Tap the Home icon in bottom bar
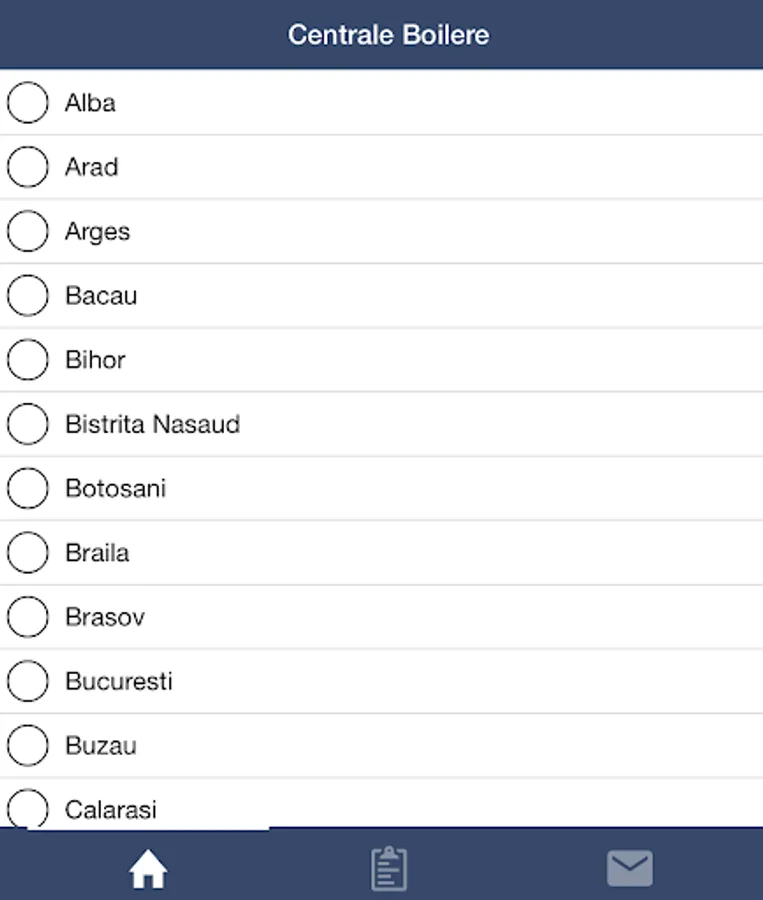The height and width of the screenshot is (900, 763). tap(148, 870)
